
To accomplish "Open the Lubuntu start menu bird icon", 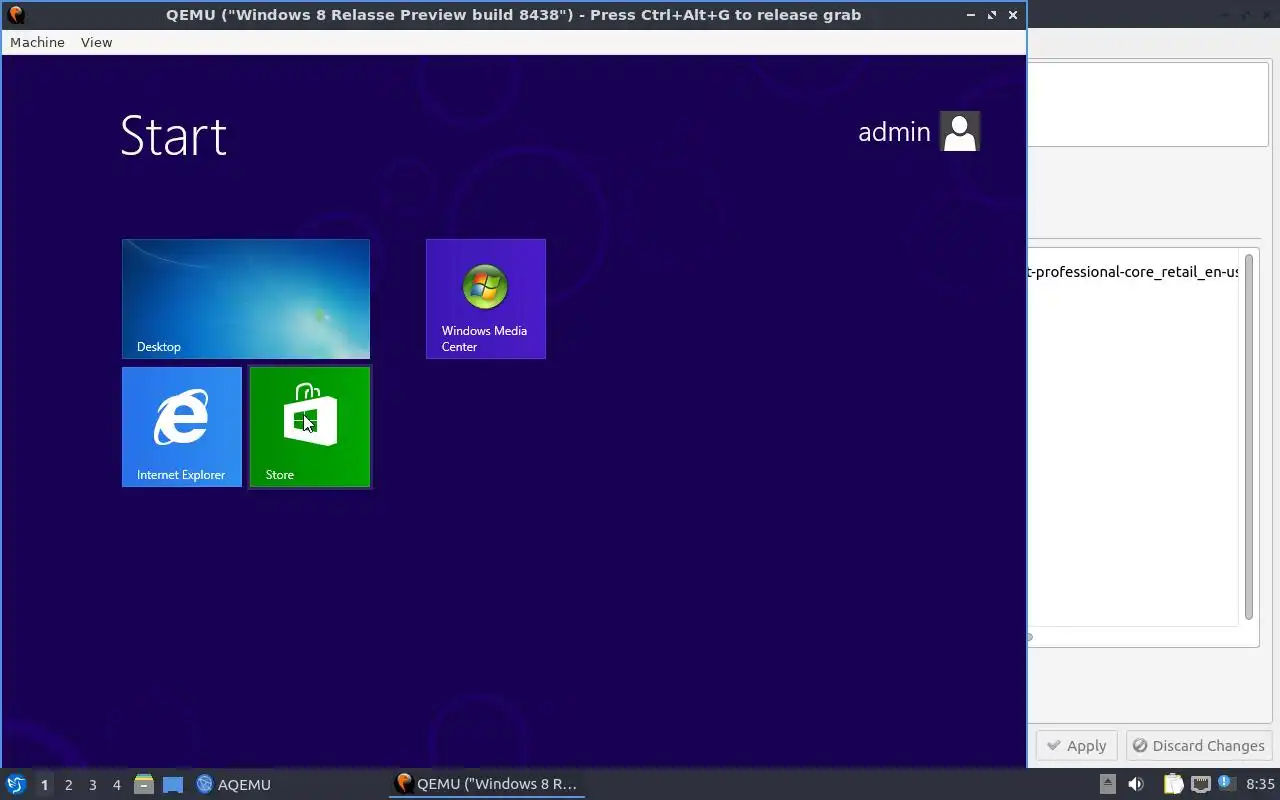I will (x=15, y=784).
